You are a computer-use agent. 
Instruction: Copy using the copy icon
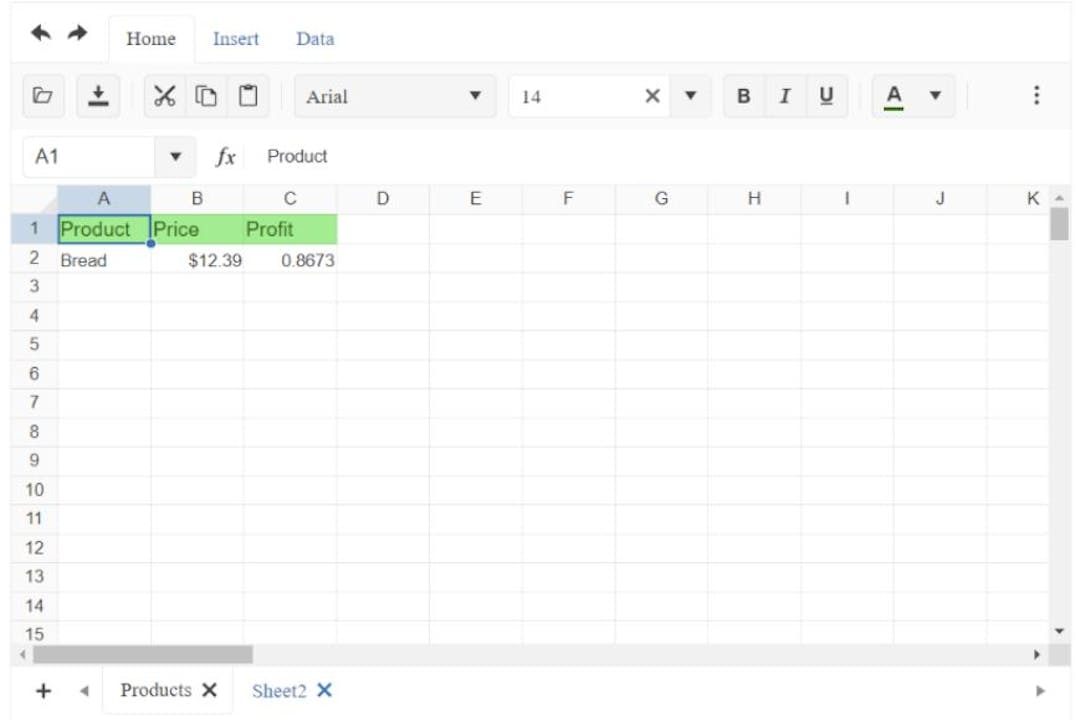[x=205, y=96]
